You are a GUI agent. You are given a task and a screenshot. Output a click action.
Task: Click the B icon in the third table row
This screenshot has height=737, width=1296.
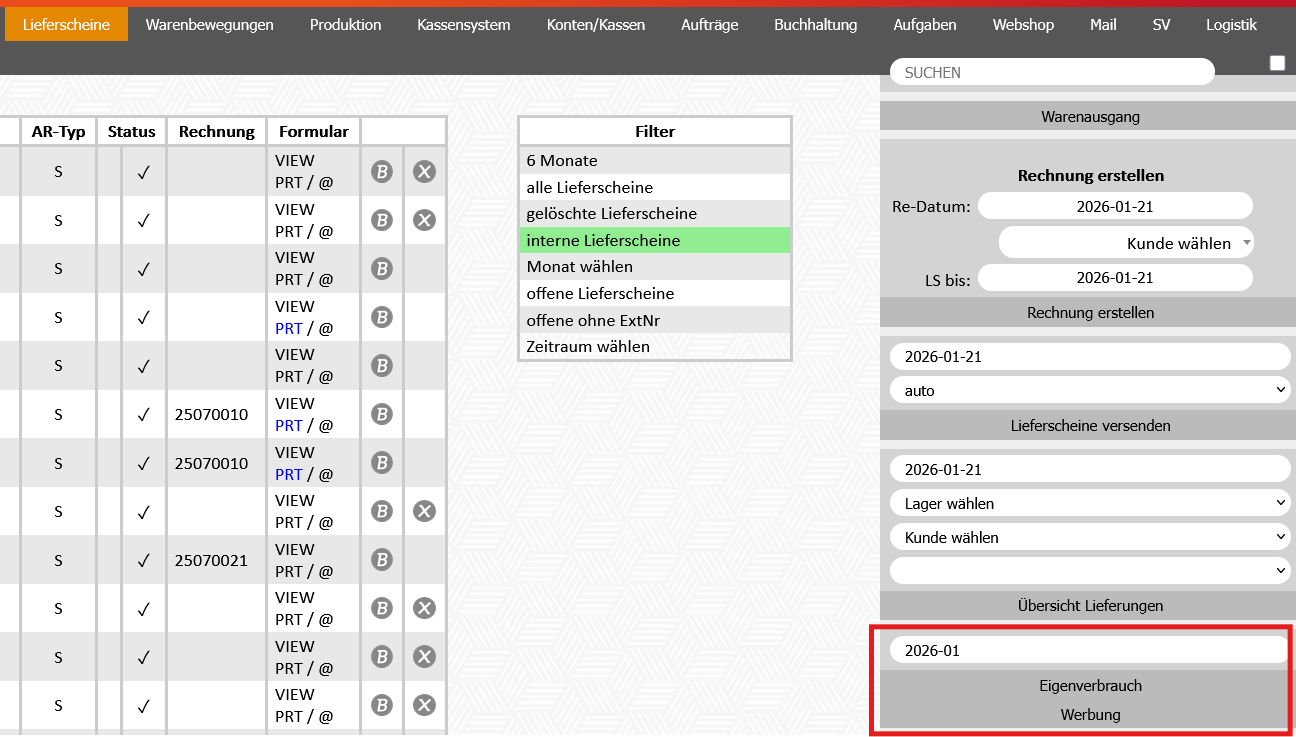381,269
